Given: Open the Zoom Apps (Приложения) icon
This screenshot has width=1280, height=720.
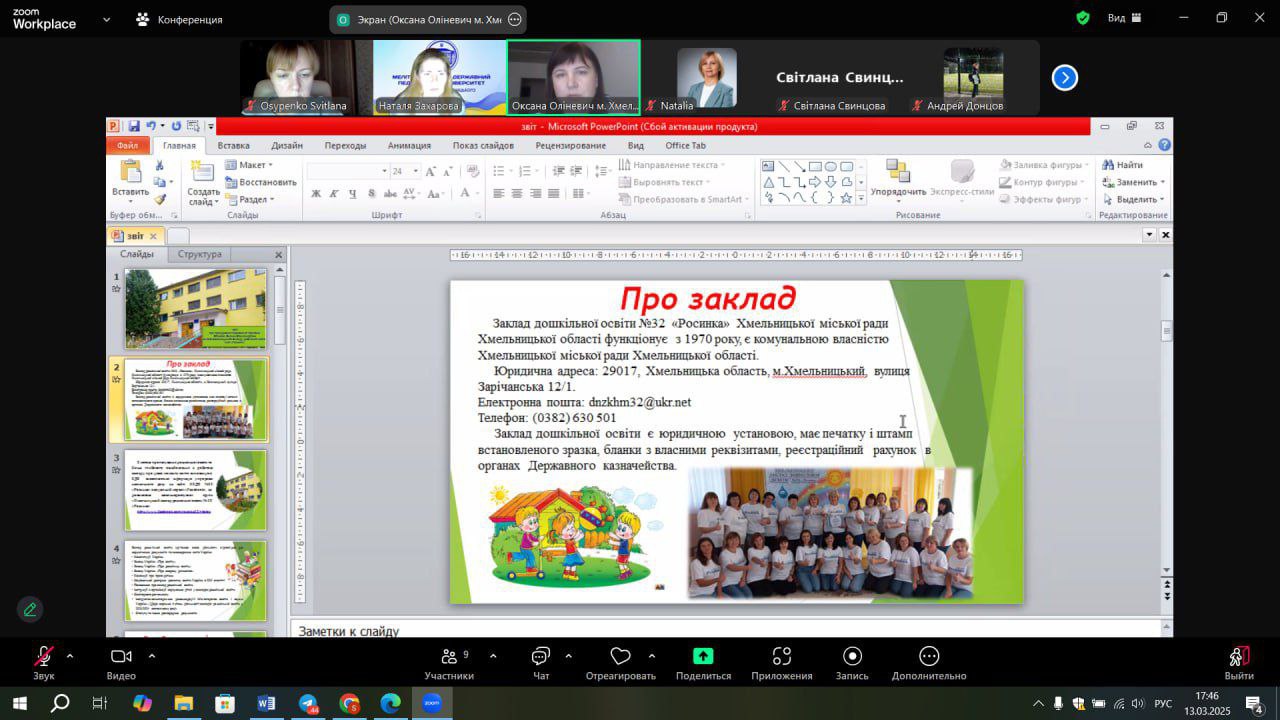Looking at the screenshot, I should (x=782, y=657).
